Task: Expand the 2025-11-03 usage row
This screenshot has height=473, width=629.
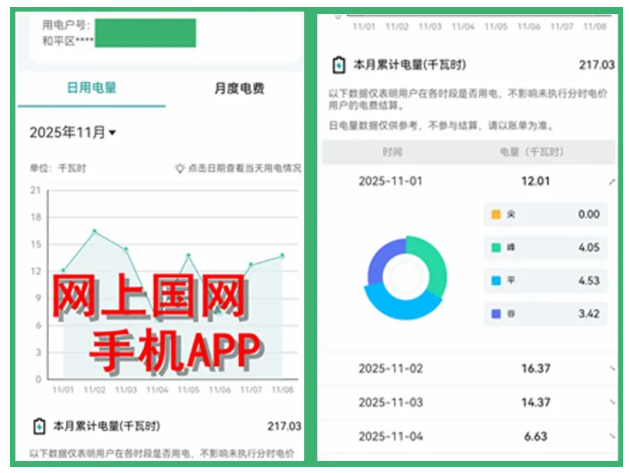Action: pos(611,403)
